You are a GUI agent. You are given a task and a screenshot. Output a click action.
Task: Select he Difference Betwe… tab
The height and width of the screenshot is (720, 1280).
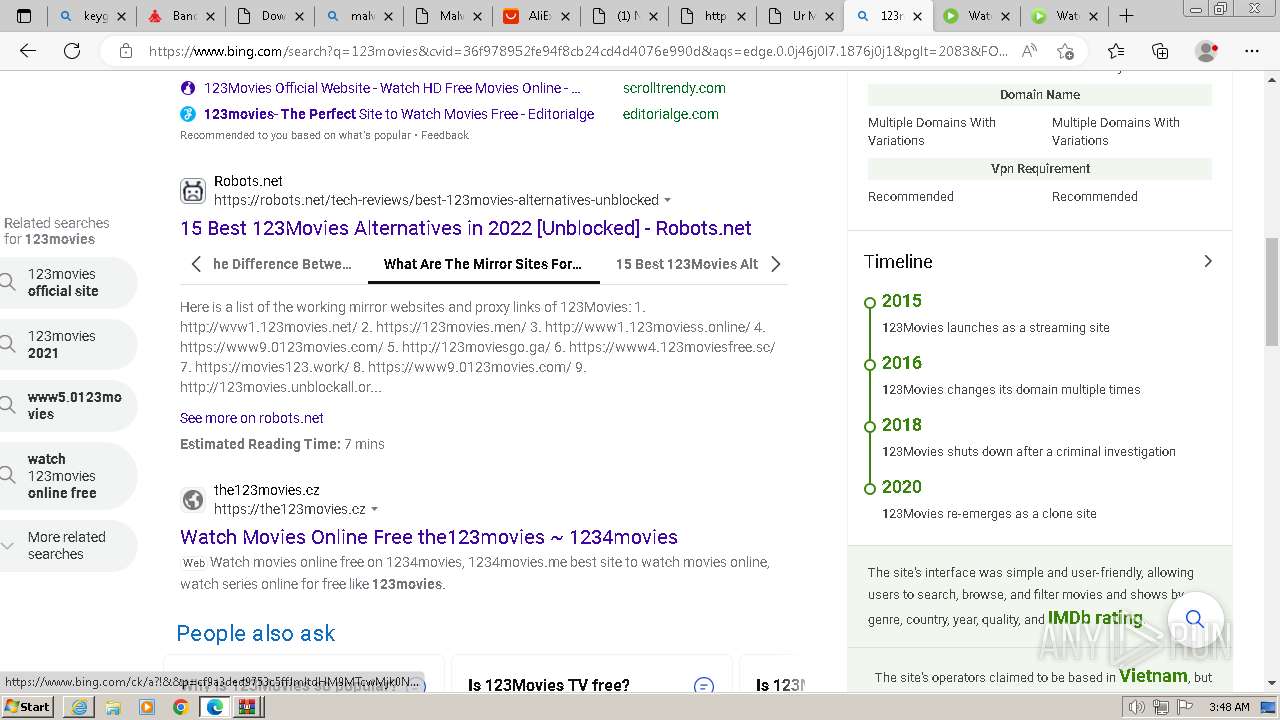tap(282, 264)
